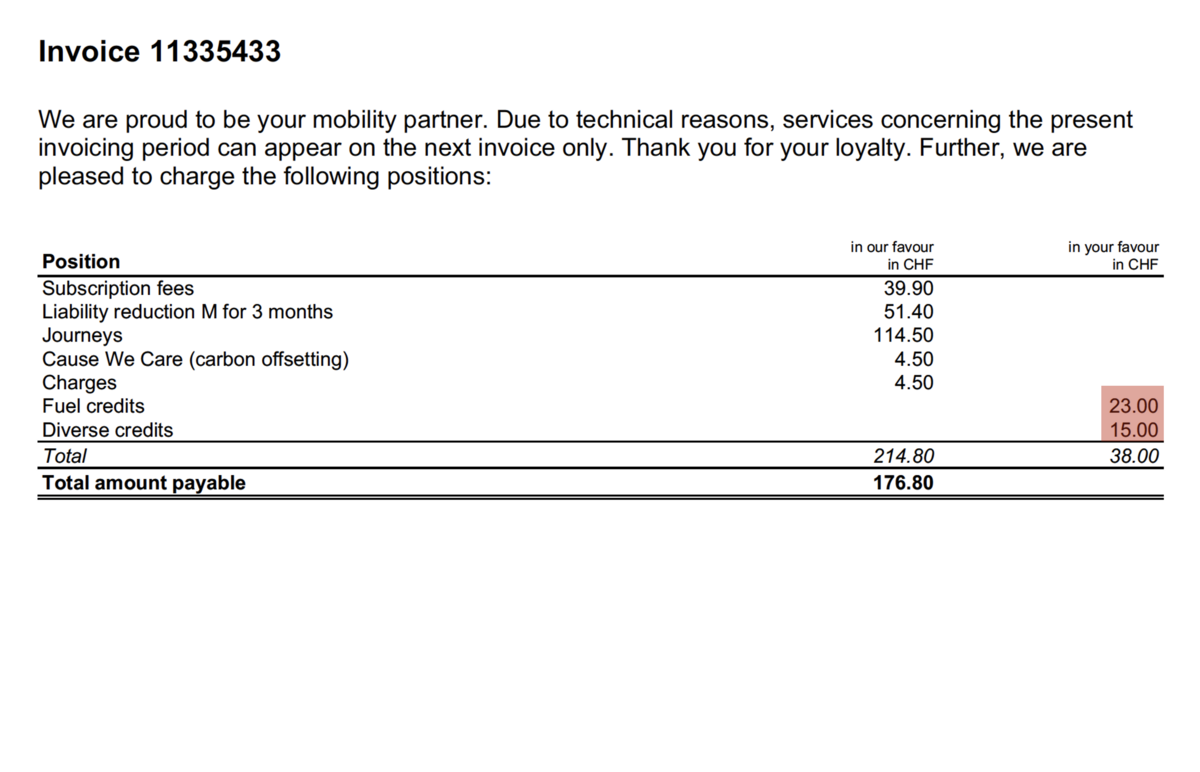Select the Fuel credits row label
This screenshot has height=772, width=1200.
(x=93, y=406)
